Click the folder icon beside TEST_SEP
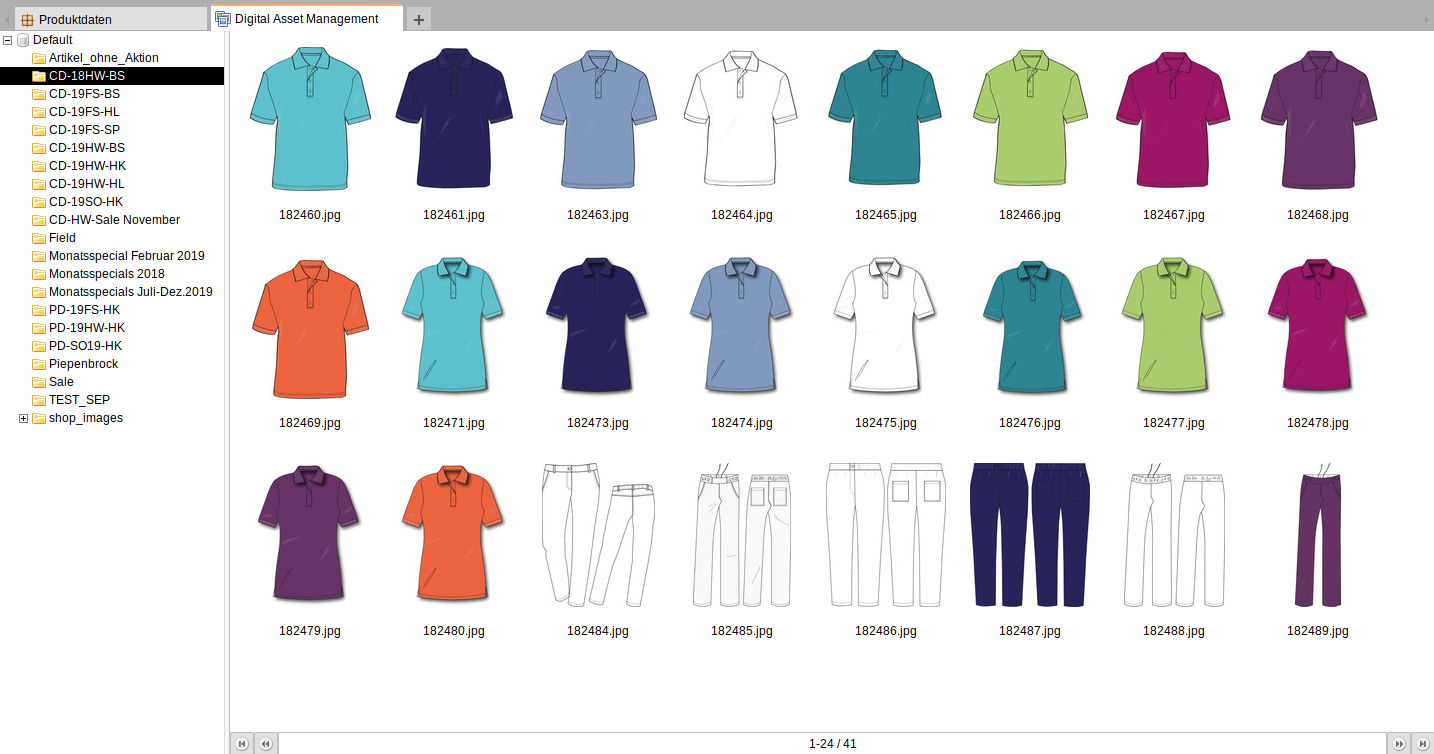 coord(39,400)
